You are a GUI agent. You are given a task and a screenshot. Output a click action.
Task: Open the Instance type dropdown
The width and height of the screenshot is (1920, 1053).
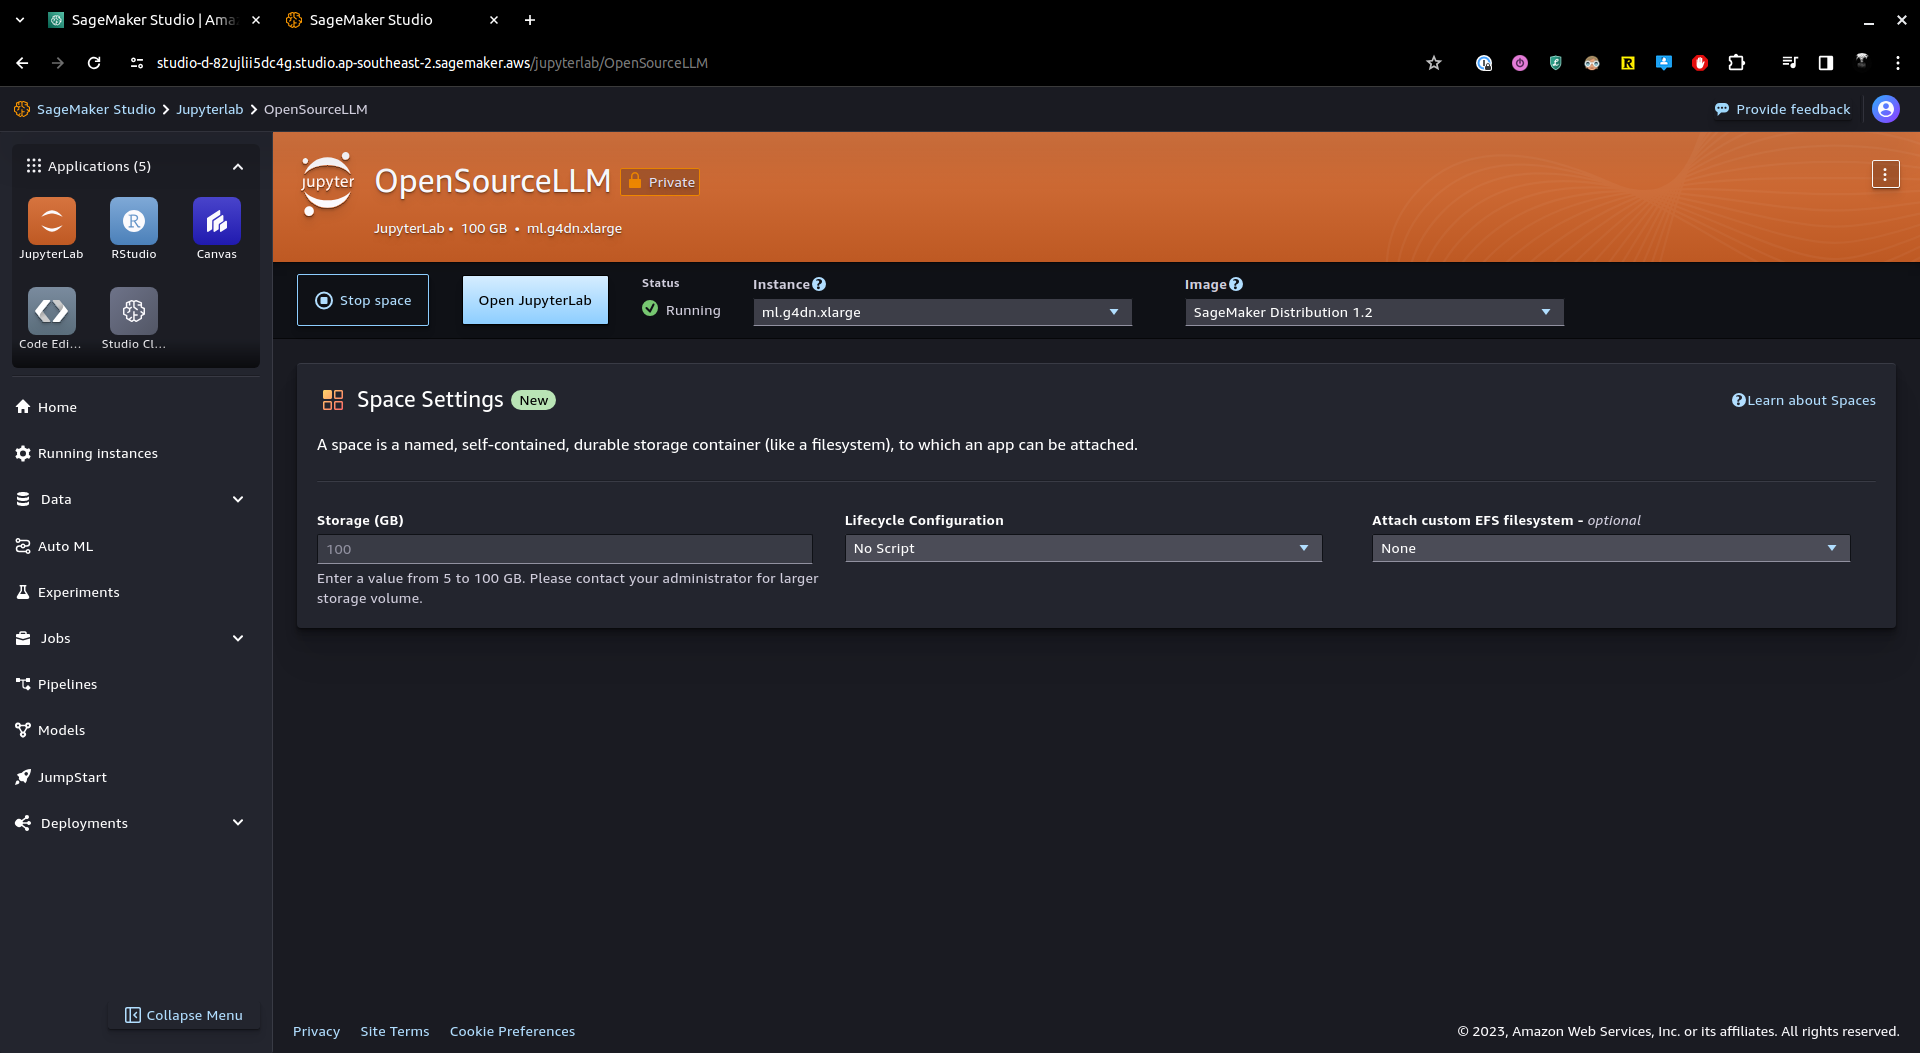pyautogui.click(x=941, y=313)
